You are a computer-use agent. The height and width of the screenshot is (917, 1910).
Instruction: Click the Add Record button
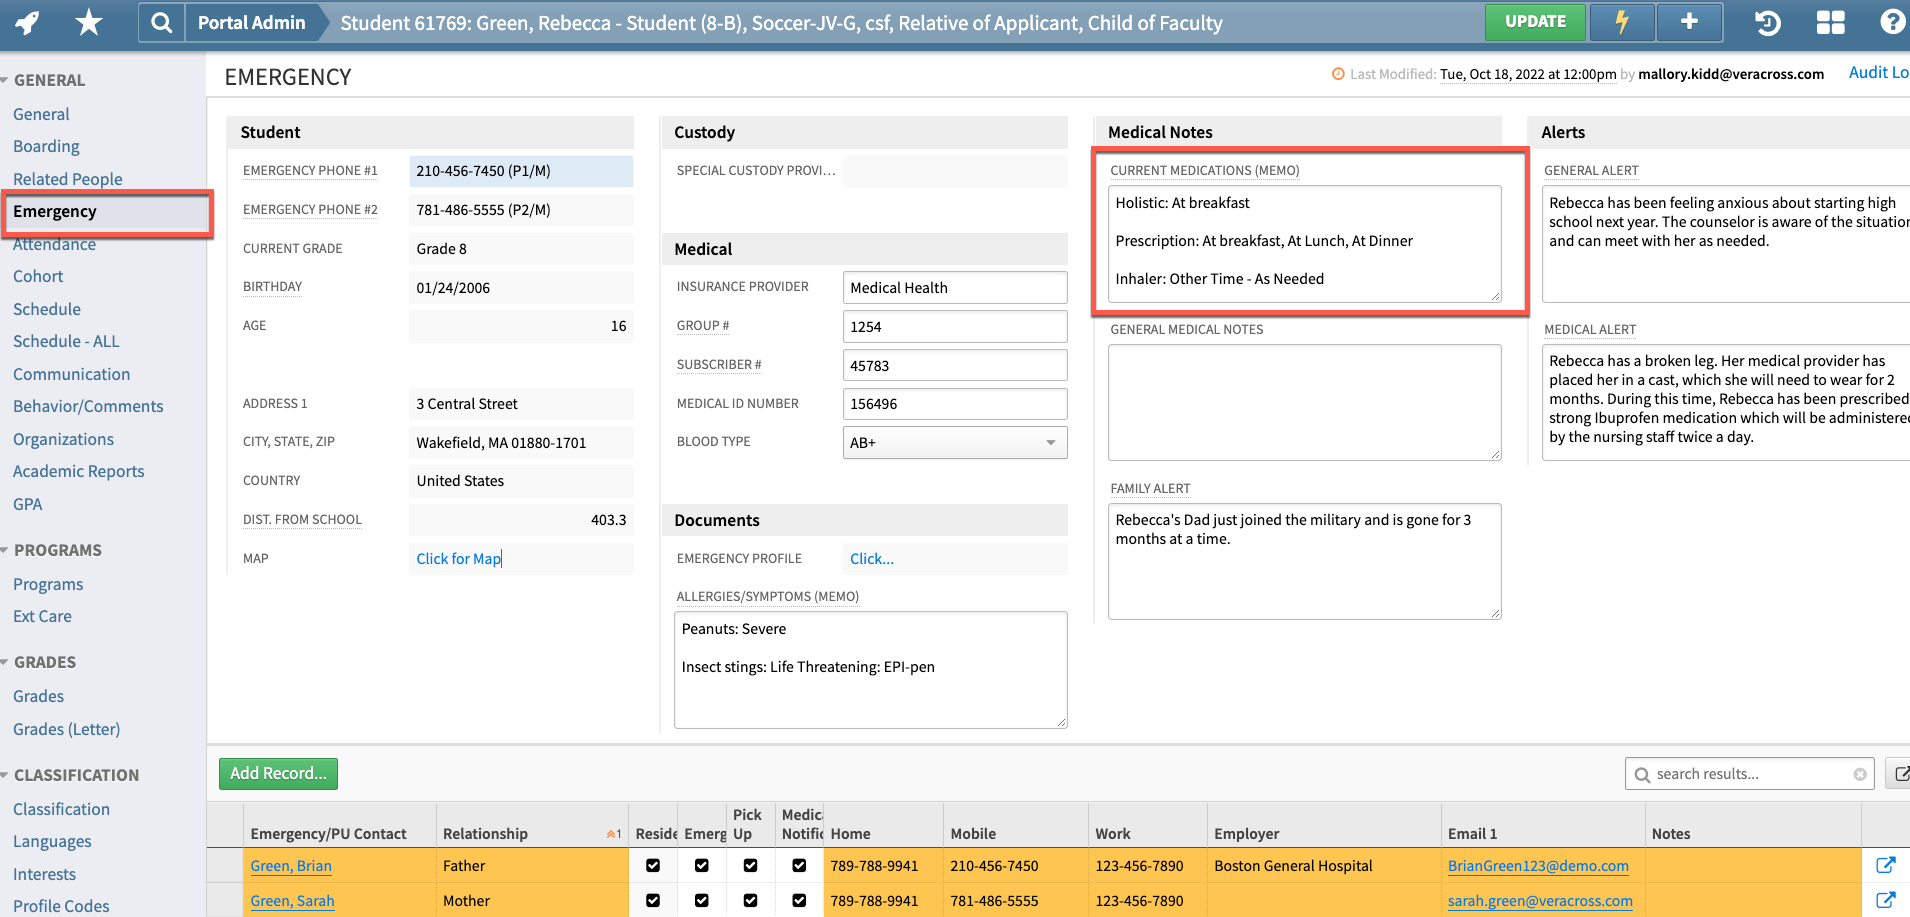(x=278, y=773)
